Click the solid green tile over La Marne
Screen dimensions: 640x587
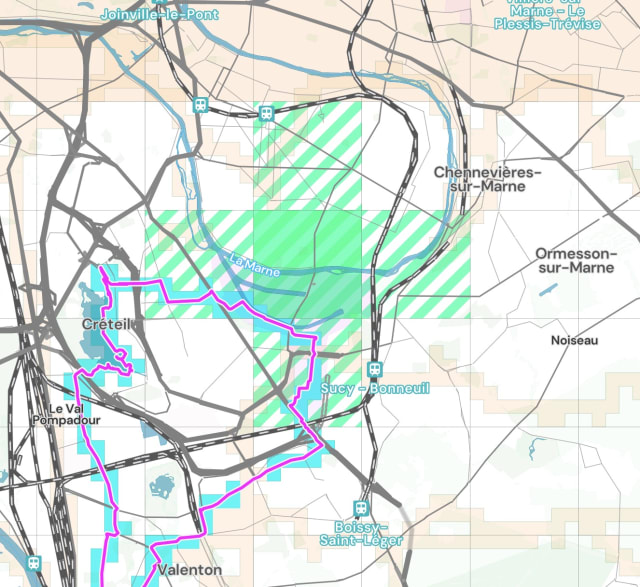pyautogui.click(x=307, y=265)
